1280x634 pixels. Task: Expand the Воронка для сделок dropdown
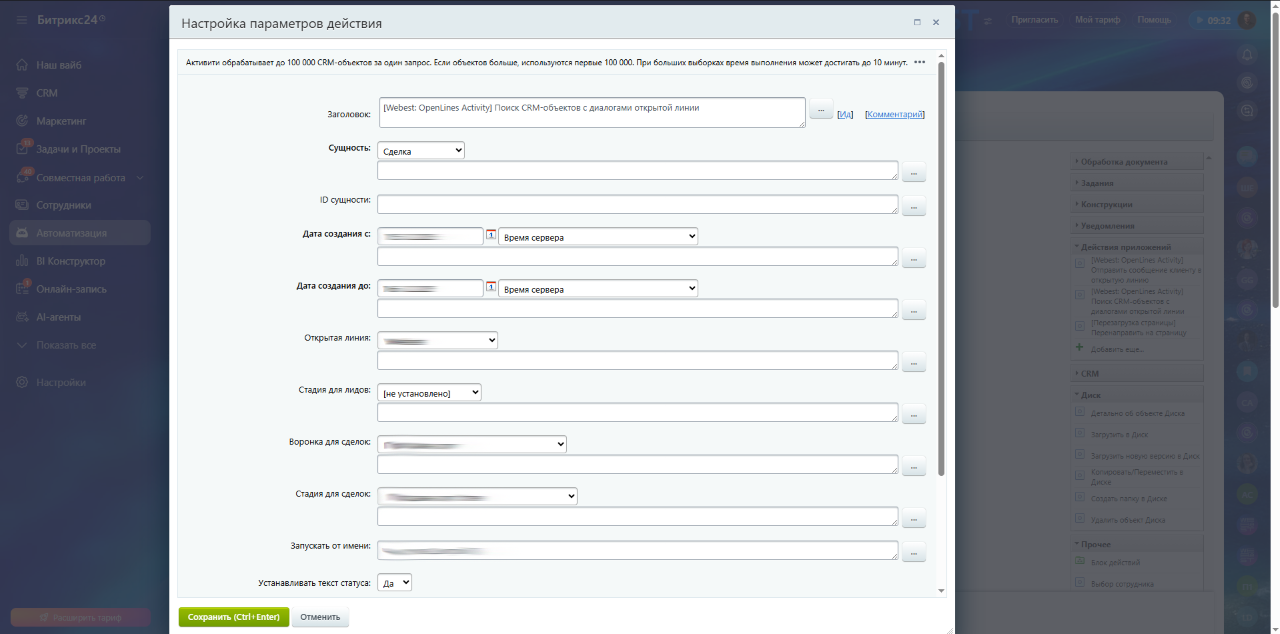(472, 444)
